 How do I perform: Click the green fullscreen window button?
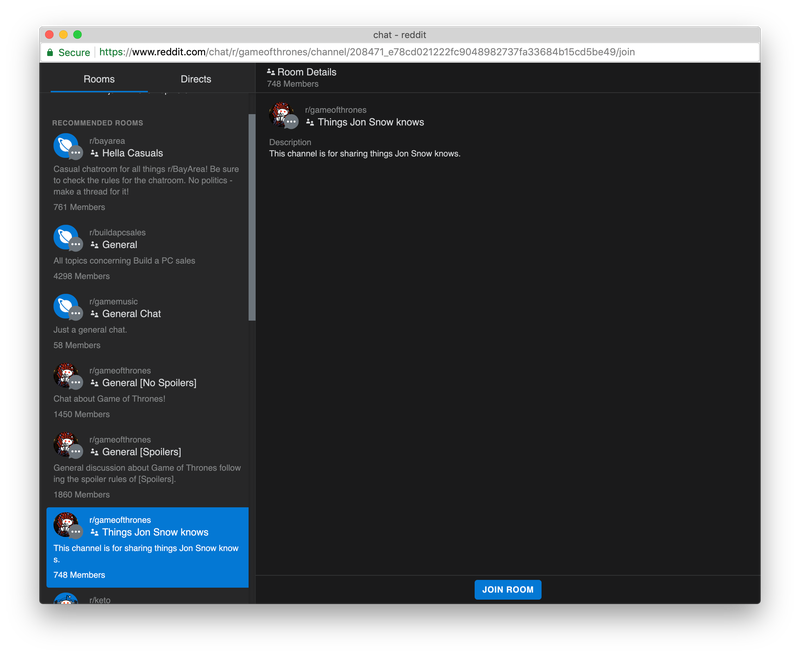(78, 35)
